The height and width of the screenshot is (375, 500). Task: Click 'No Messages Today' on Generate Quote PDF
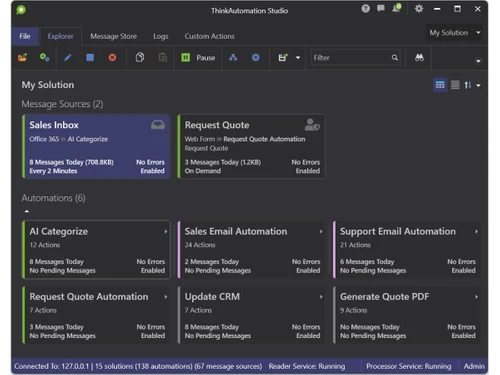pyautogui.click(x=370, y=327)
